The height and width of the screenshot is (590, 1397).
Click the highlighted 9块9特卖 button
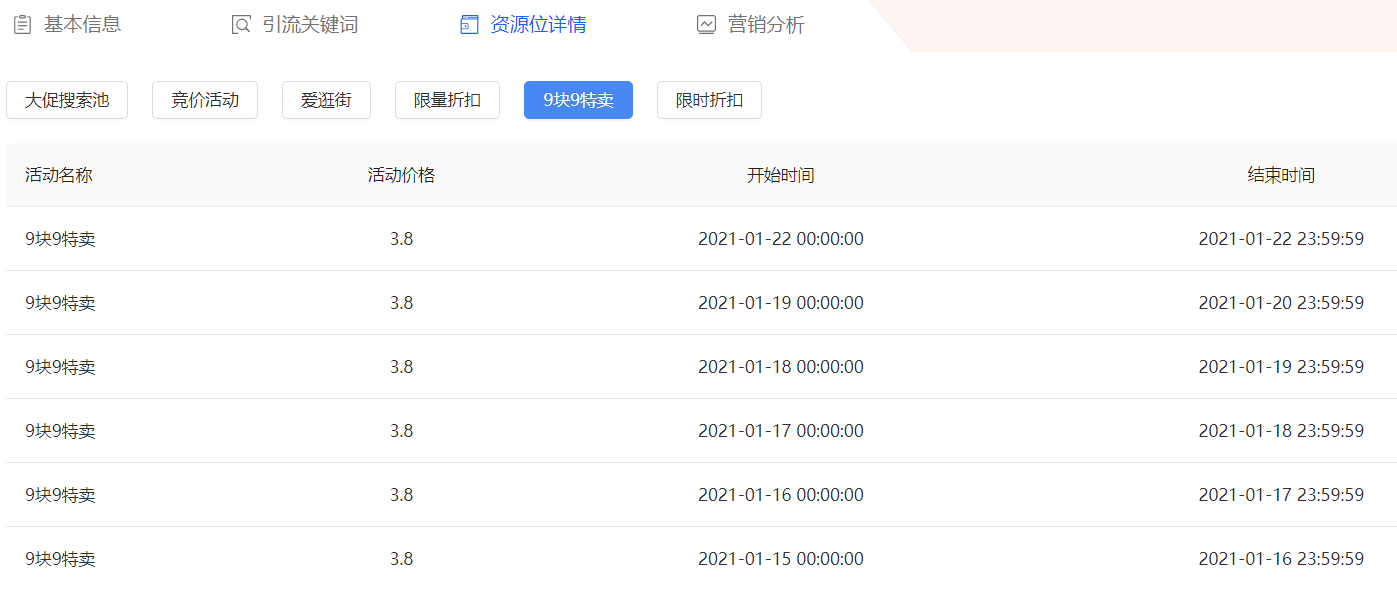click(x=578, y=100)
